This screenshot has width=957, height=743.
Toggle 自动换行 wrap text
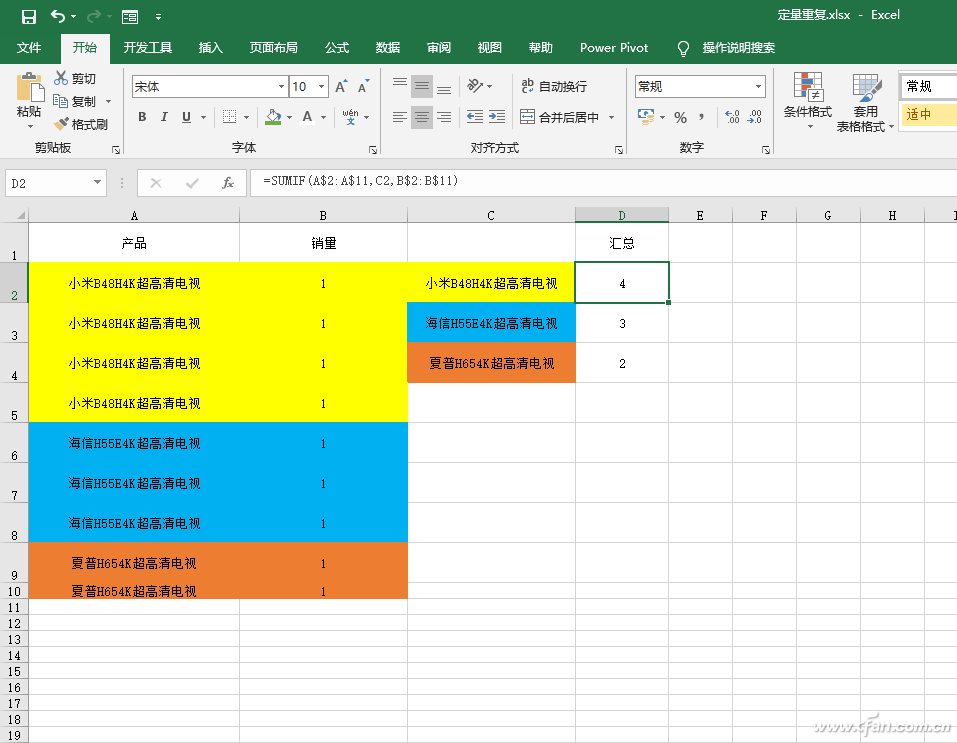(x=554, y=86)
